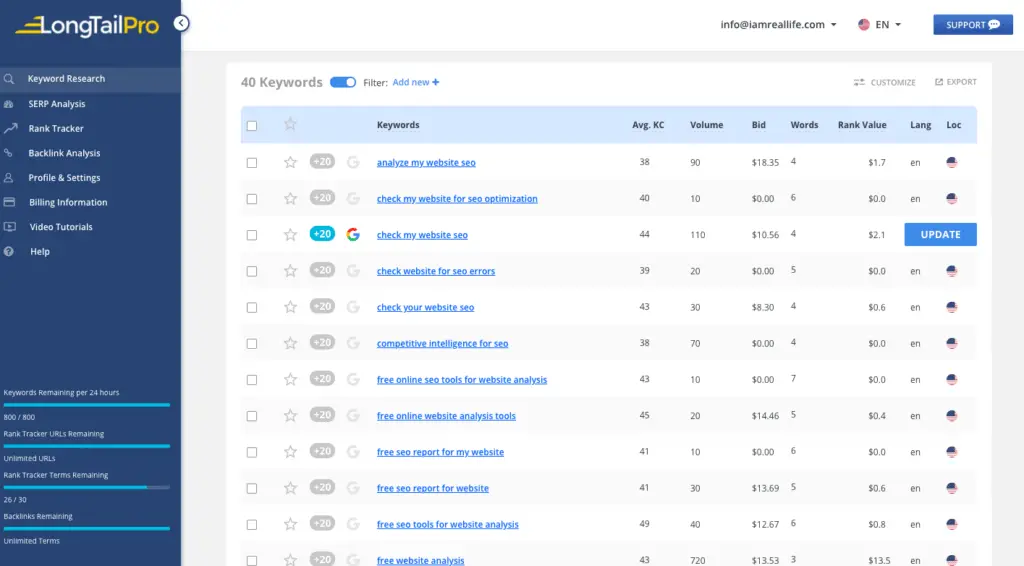Check the box for 'check my website seo'
The image size is (1024, 566).
tap(251, 235)
